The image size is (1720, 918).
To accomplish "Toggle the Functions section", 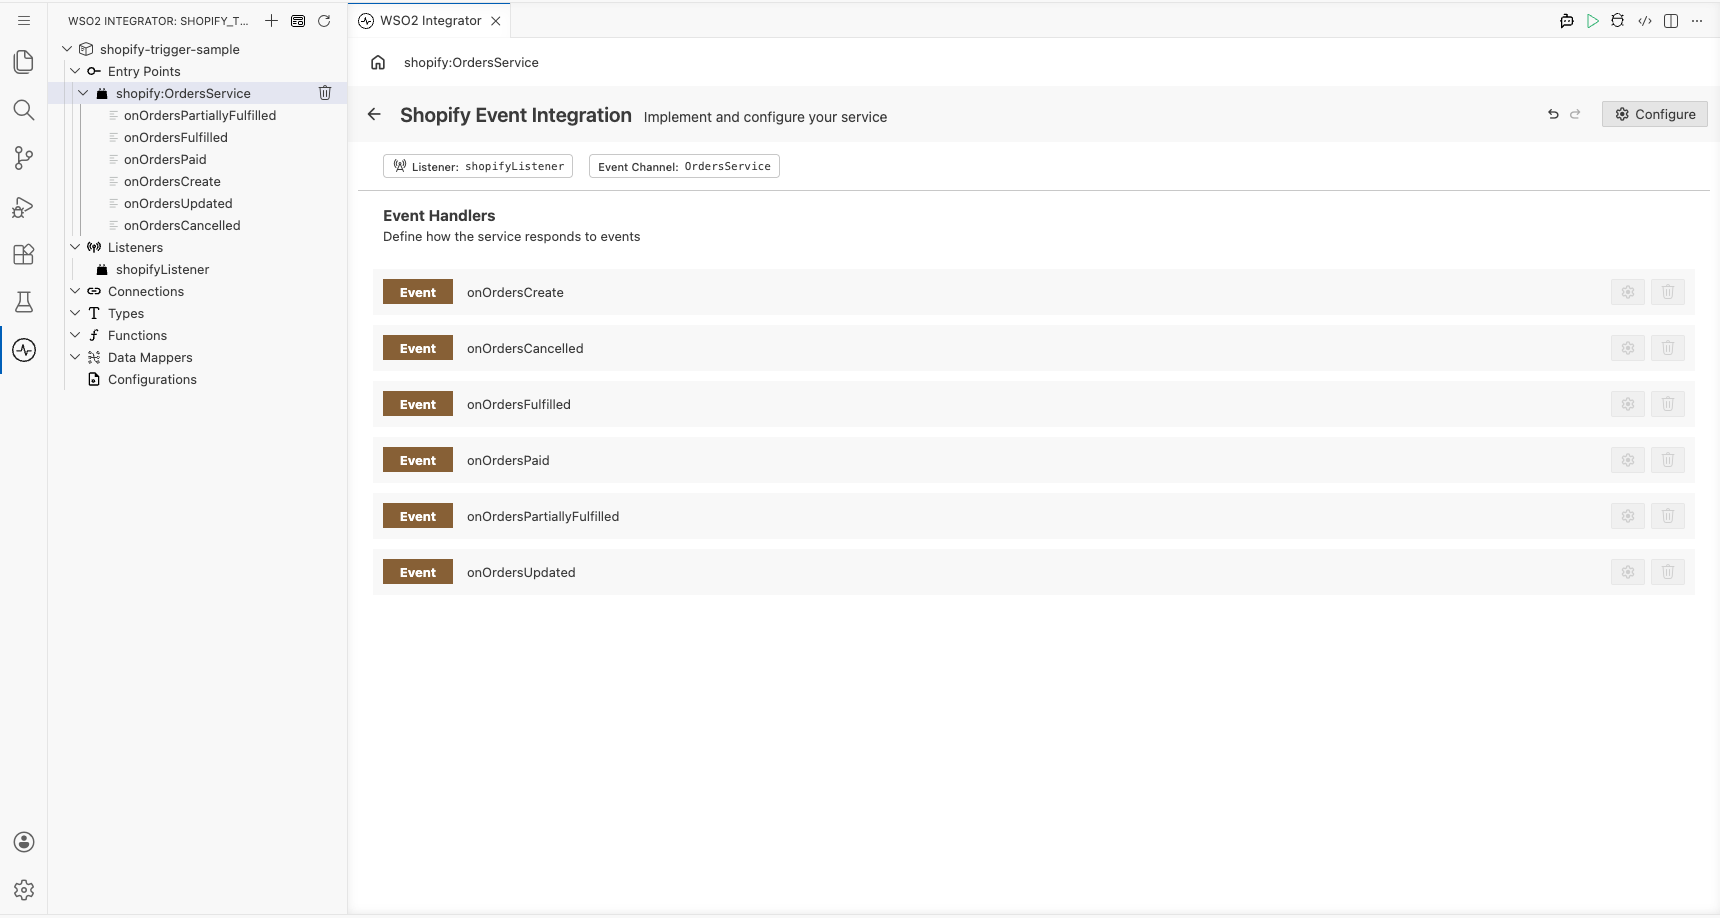I will coord(75,335).
